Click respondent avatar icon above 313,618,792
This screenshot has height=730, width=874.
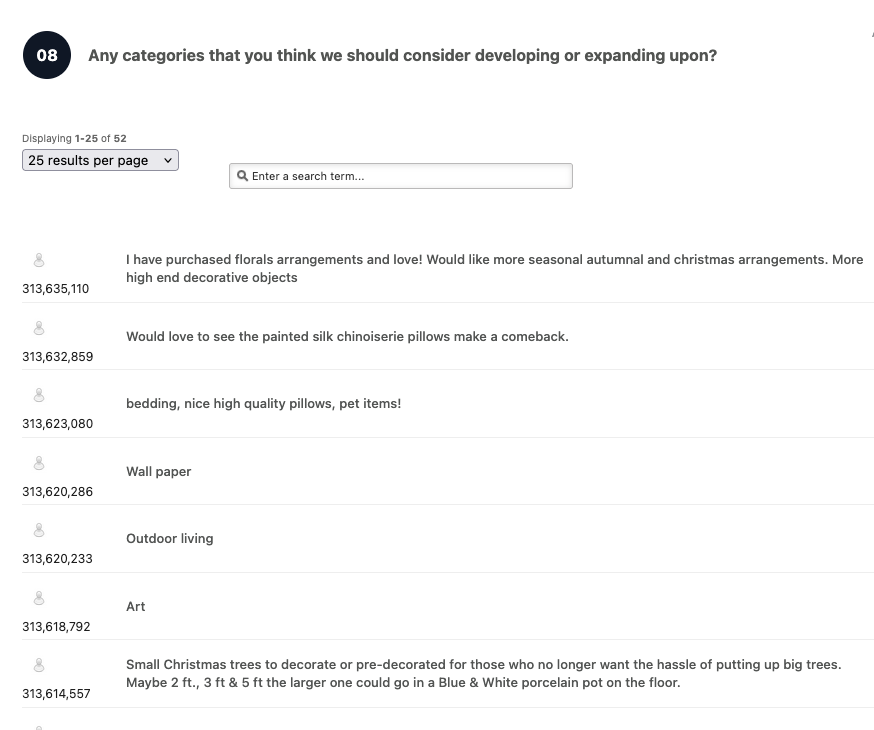coord(39,599)
